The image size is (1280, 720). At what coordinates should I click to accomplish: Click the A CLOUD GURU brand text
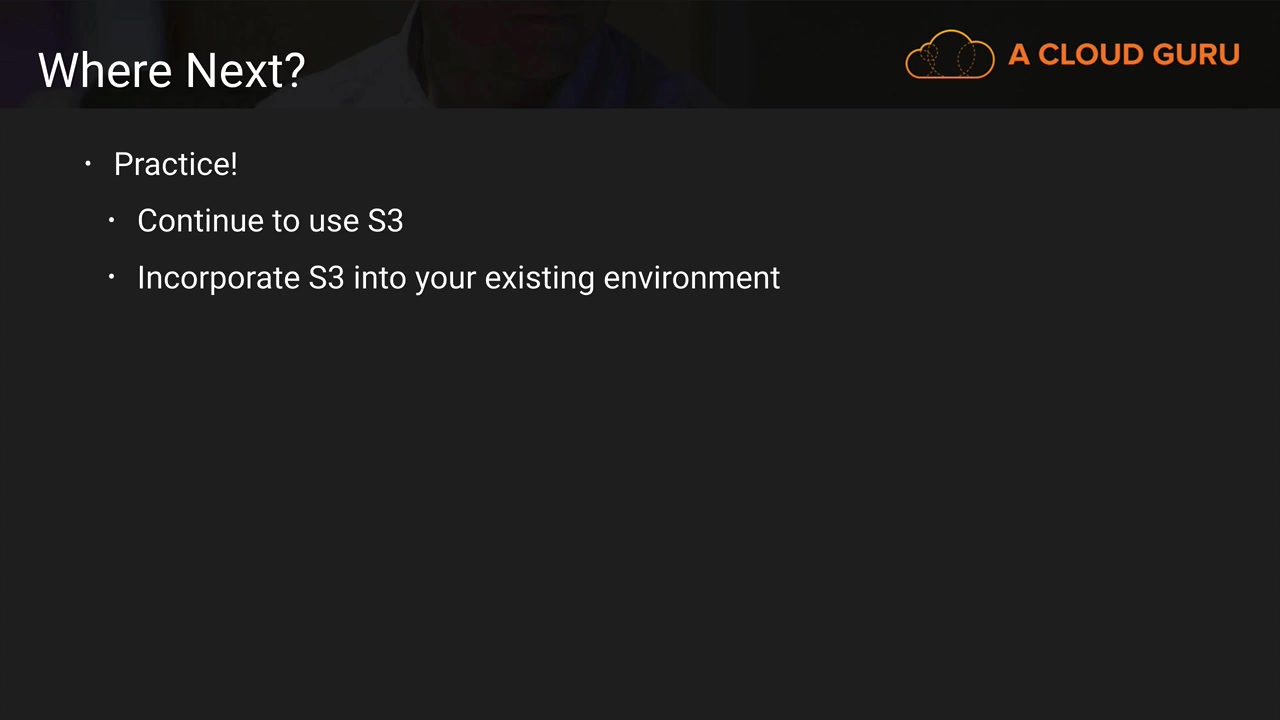point(1123,55)
